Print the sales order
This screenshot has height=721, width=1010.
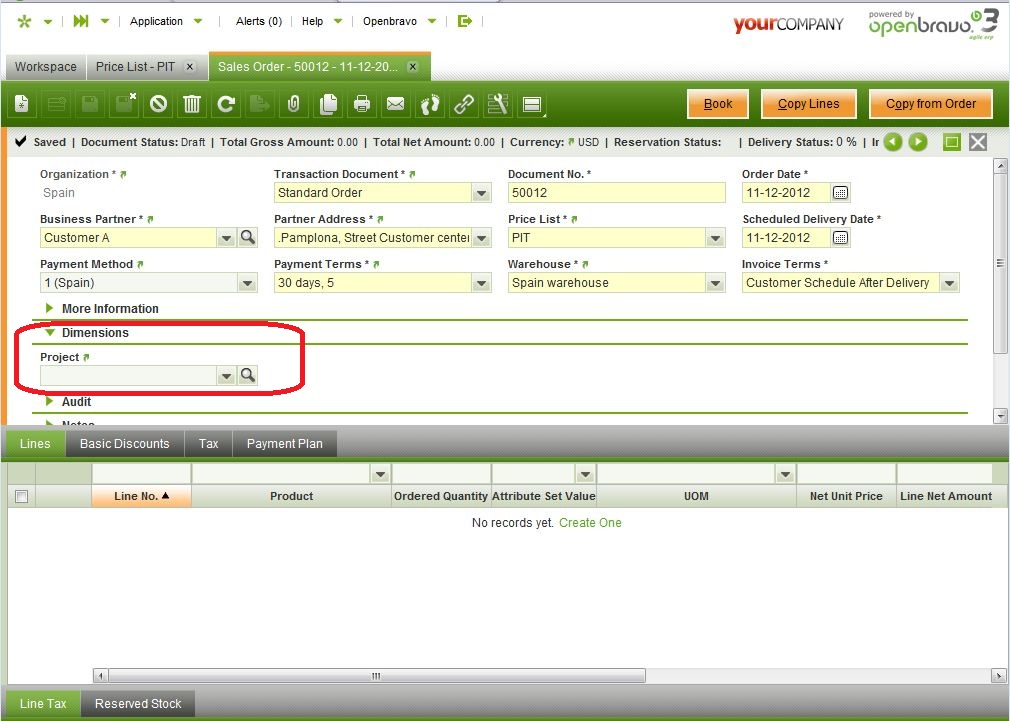(362, 104)
